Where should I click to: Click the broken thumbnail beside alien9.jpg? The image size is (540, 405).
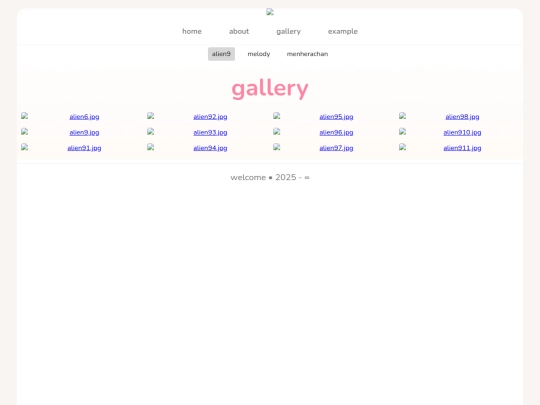click(x=24, y=132)
